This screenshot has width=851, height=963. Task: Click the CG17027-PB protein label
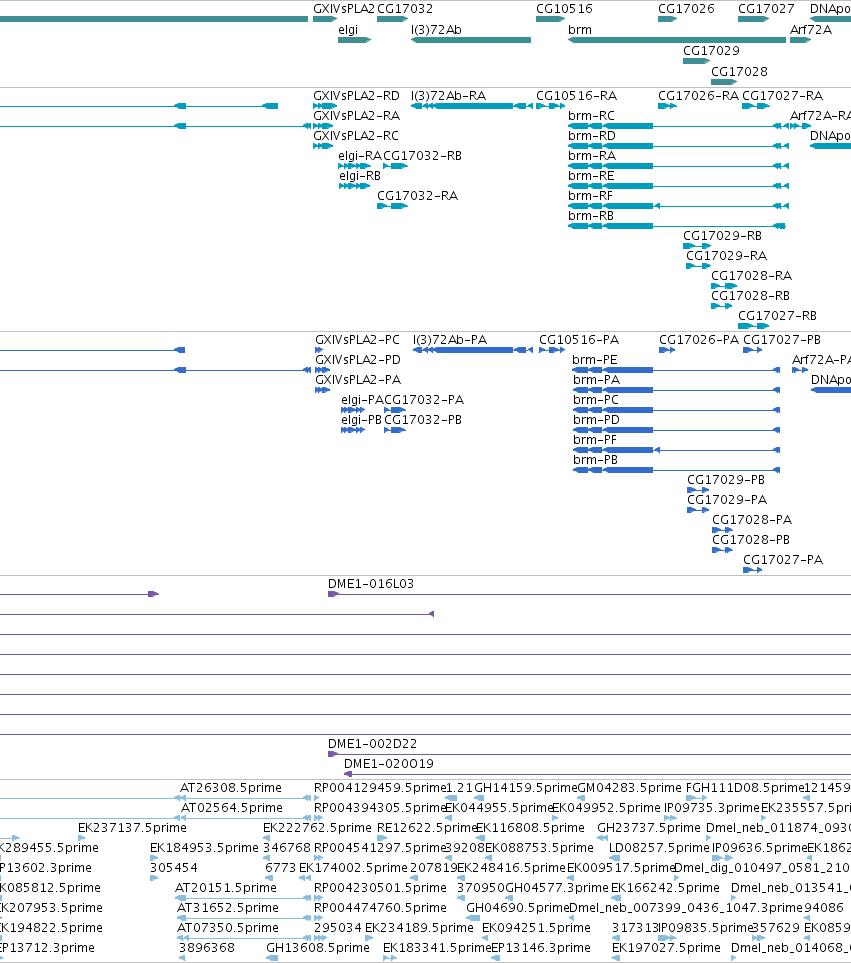(x=782, y=340)
